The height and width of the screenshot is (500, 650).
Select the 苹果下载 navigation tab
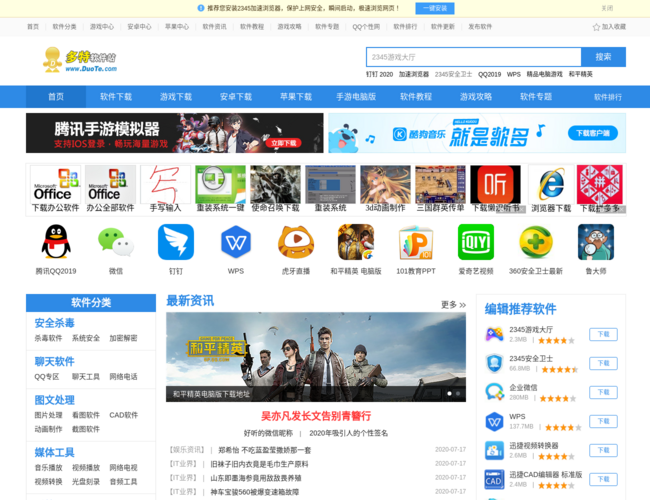pos(296,97)
